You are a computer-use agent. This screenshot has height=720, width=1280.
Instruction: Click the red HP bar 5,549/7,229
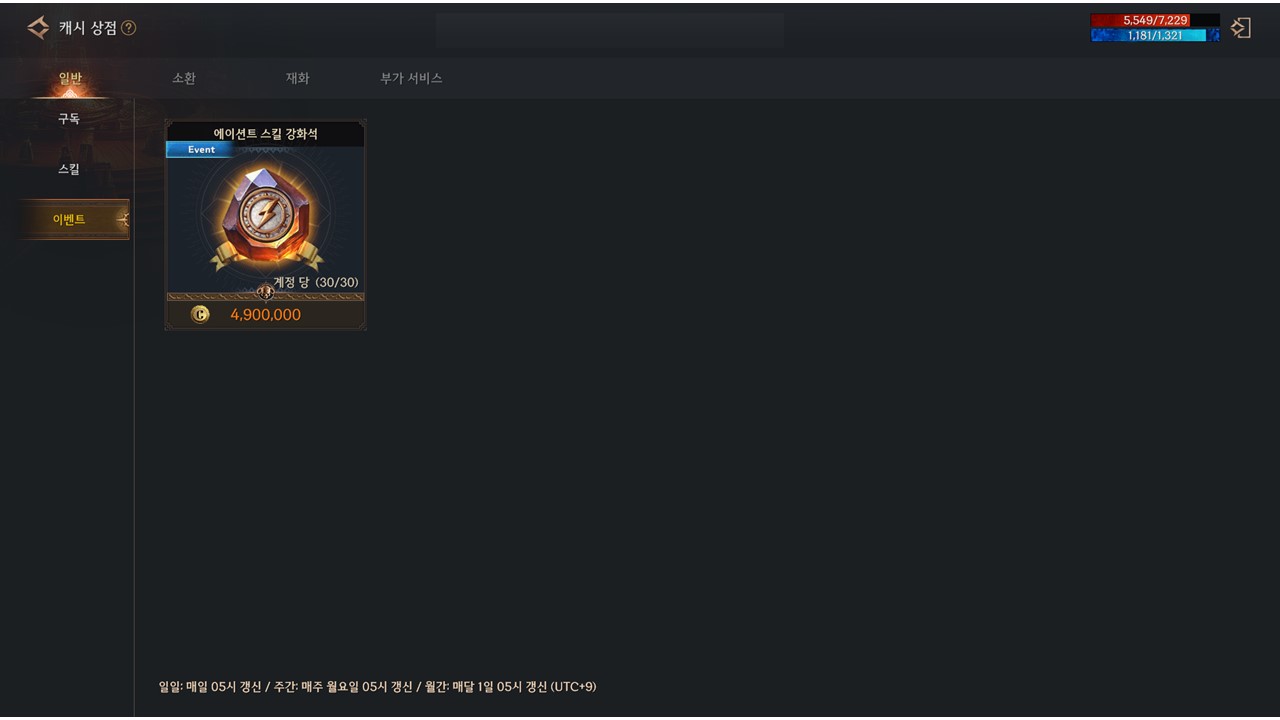click(x=1155, y=20)
